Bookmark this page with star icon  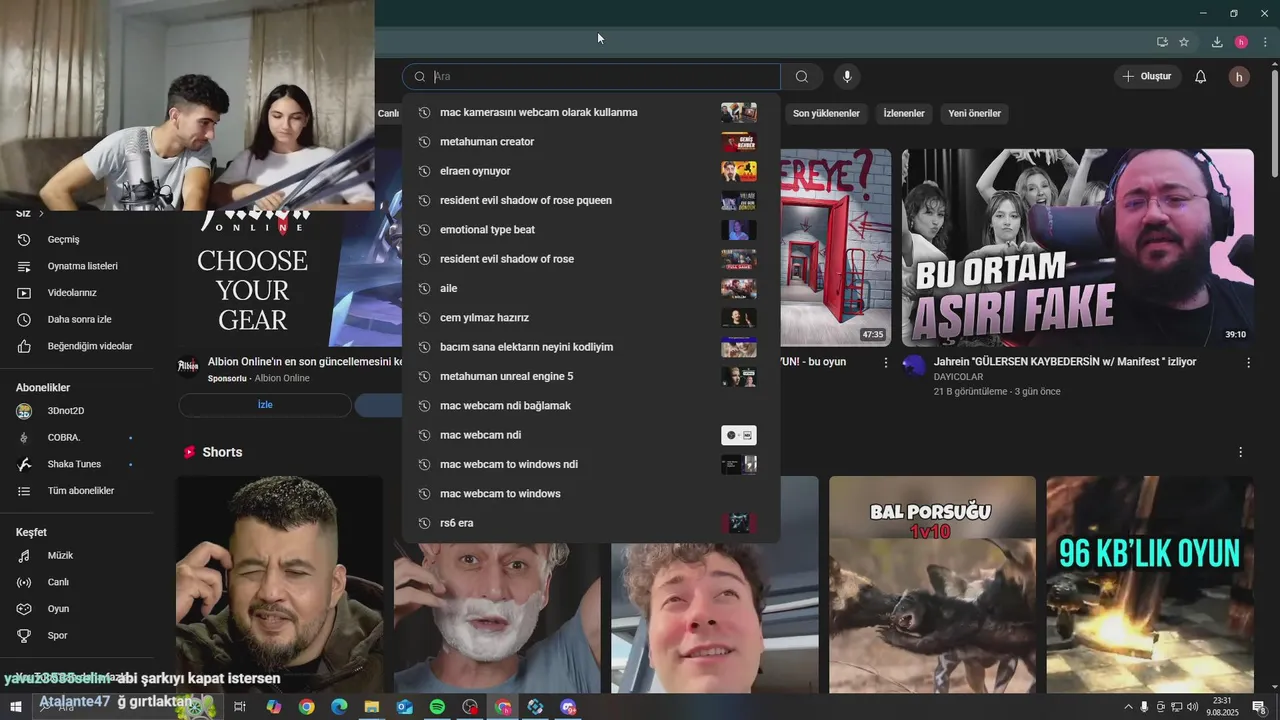pos(1184,42)
